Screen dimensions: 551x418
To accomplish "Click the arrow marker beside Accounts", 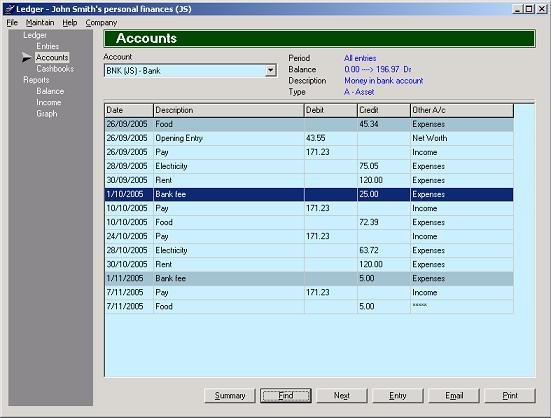I will click(27, 57).
